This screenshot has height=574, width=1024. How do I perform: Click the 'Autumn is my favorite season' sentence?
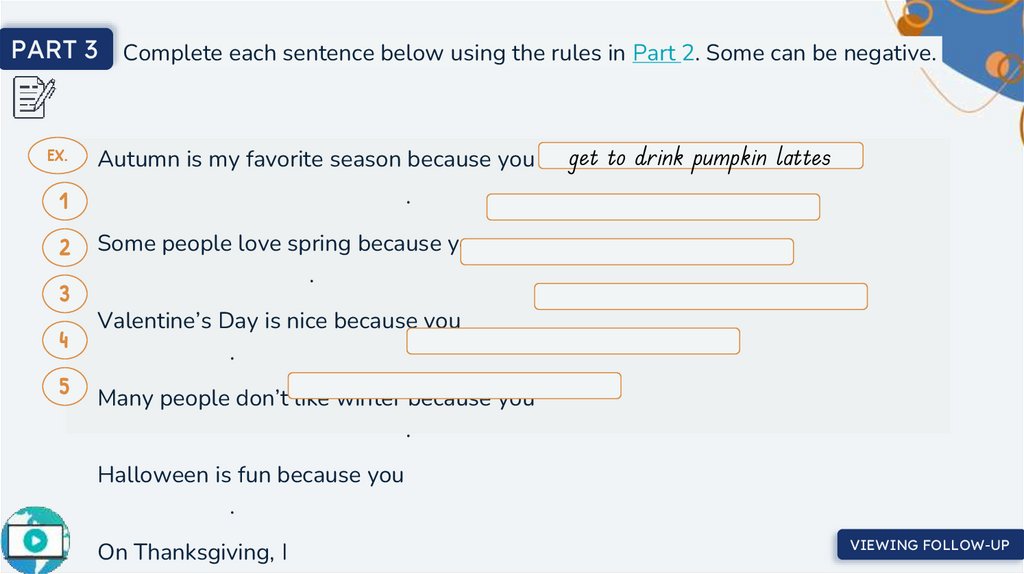[x=315, y=159]
